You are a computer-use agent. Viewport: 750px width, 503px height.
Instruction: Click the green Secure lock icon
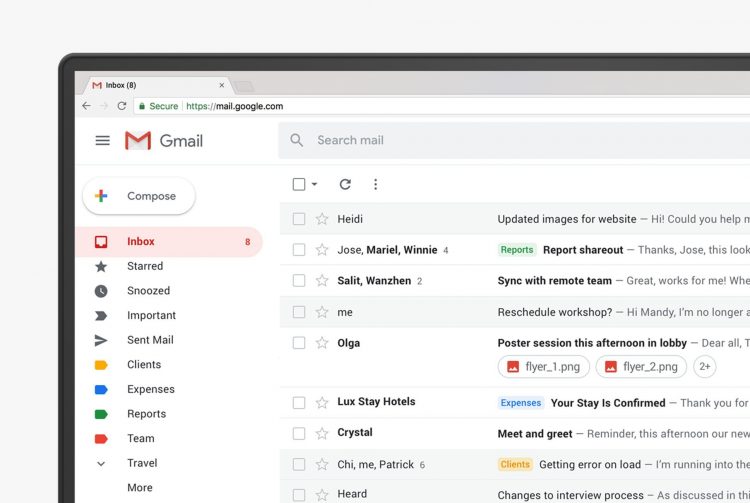(142, 106)
